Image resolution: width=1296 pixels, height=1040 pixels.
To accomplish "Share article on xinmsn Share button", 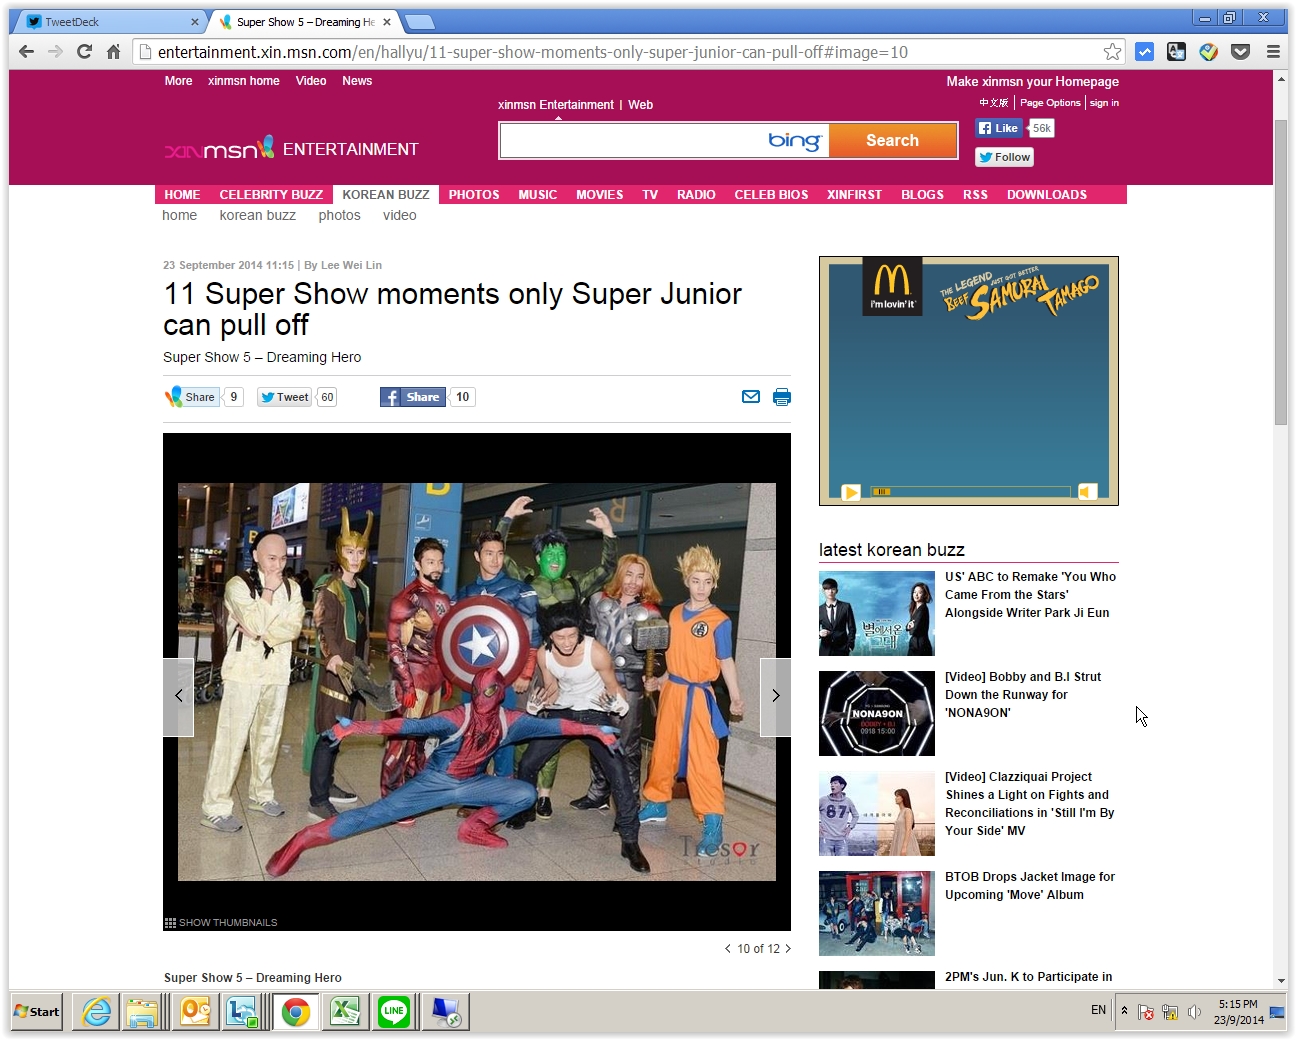I will tap(191, 397).
